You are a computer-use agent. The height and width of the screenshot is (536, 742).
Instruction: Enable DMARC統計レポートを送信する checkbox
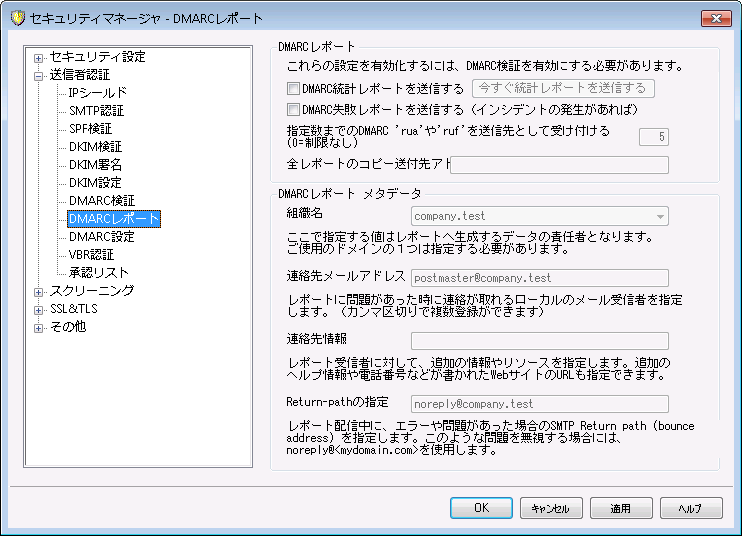pyautogui.click(x=293, y=88)
